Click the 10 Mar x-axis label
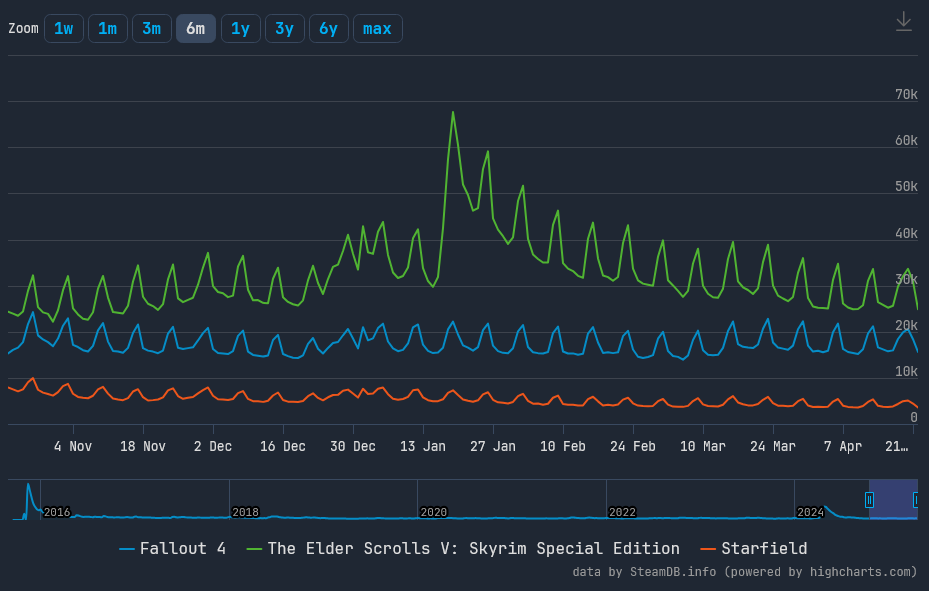The height and width of the screenshot is (591, 929). point(703,447)
